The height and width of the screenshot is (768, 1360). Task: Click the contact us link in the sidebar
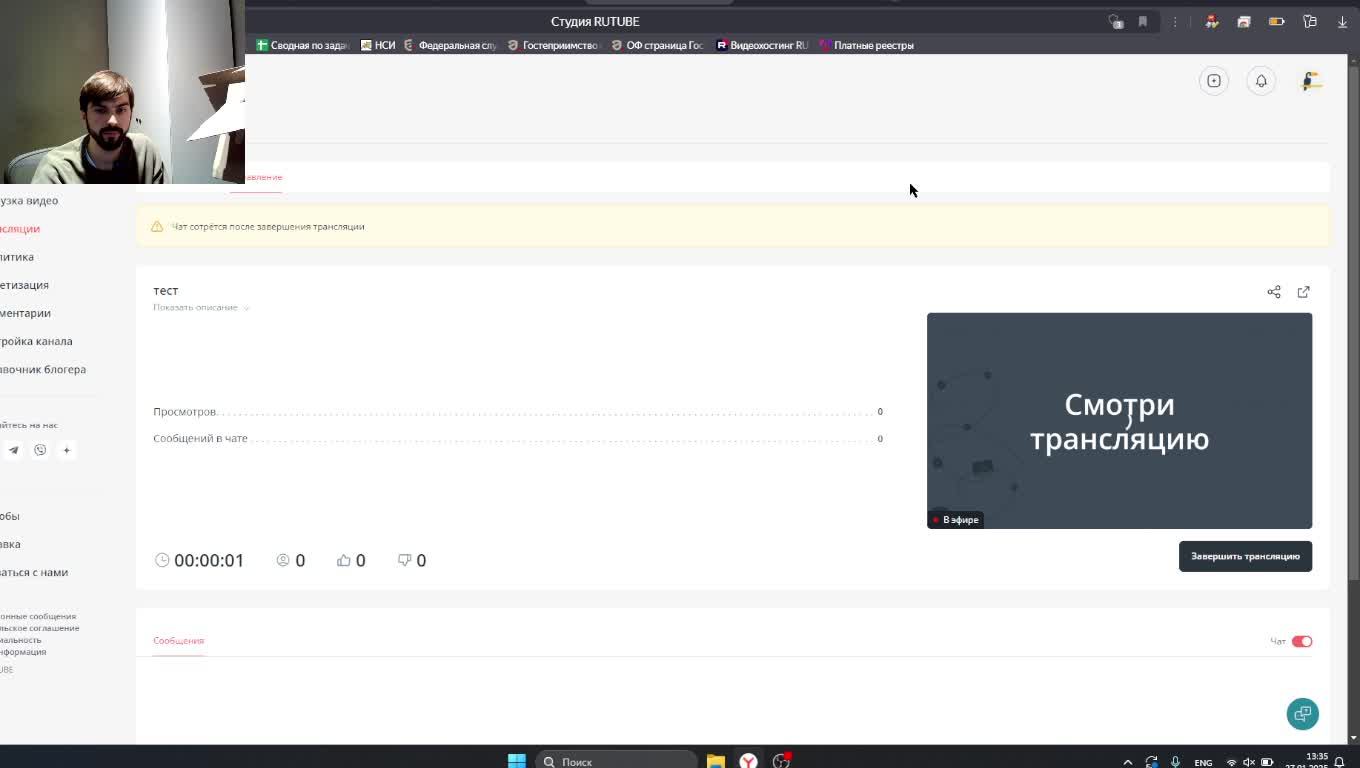(34, 572)
